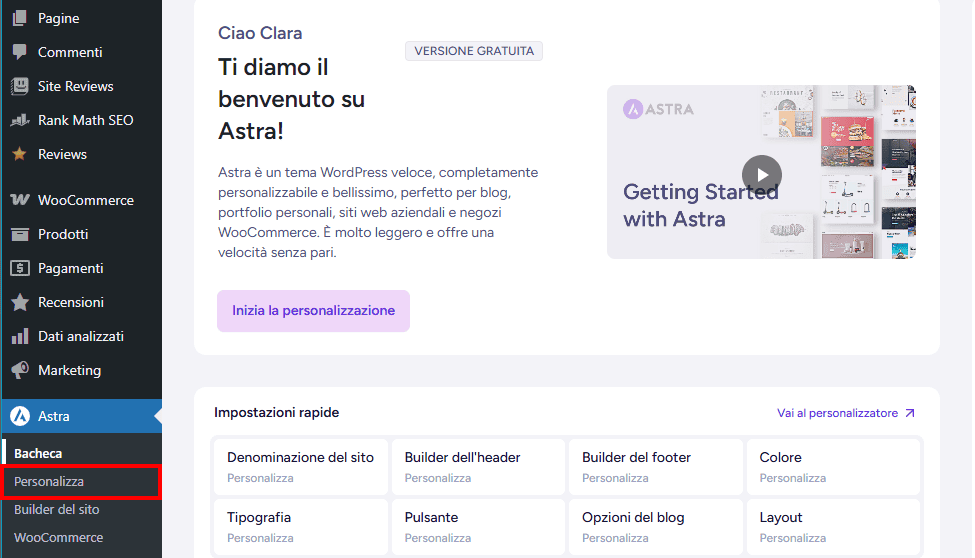Screen dimensions: 975x558
Task: Click the Marketing megaphone icon
Action: point(19,370)
